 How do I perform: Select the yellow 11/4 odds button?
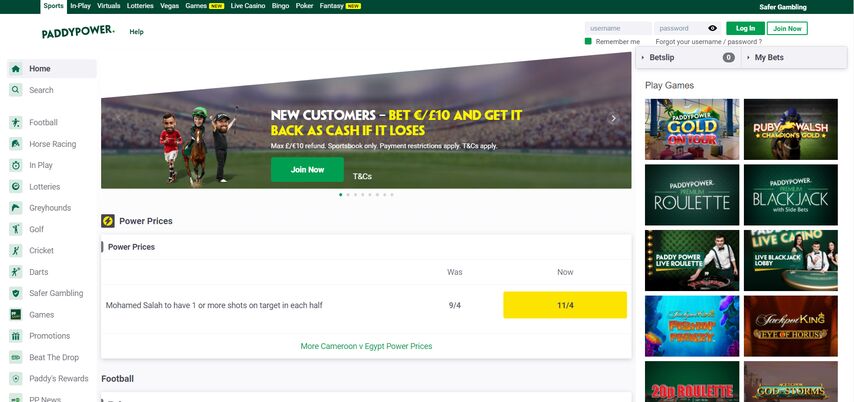tap(565, 305)
